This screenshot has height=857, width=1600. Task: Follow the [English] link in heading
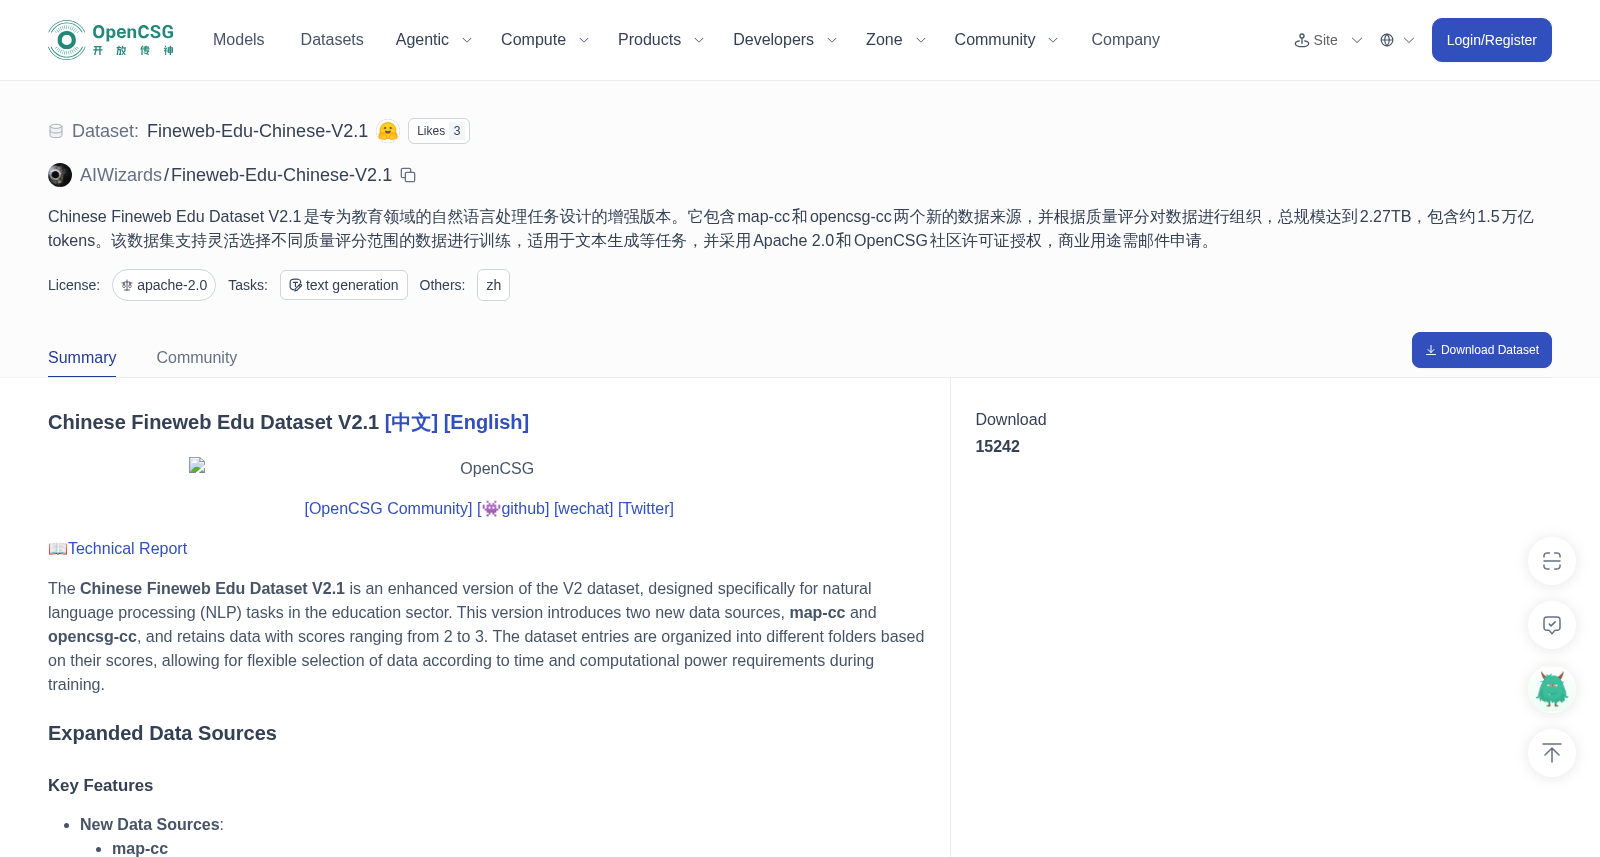click(x=486, y=422)
